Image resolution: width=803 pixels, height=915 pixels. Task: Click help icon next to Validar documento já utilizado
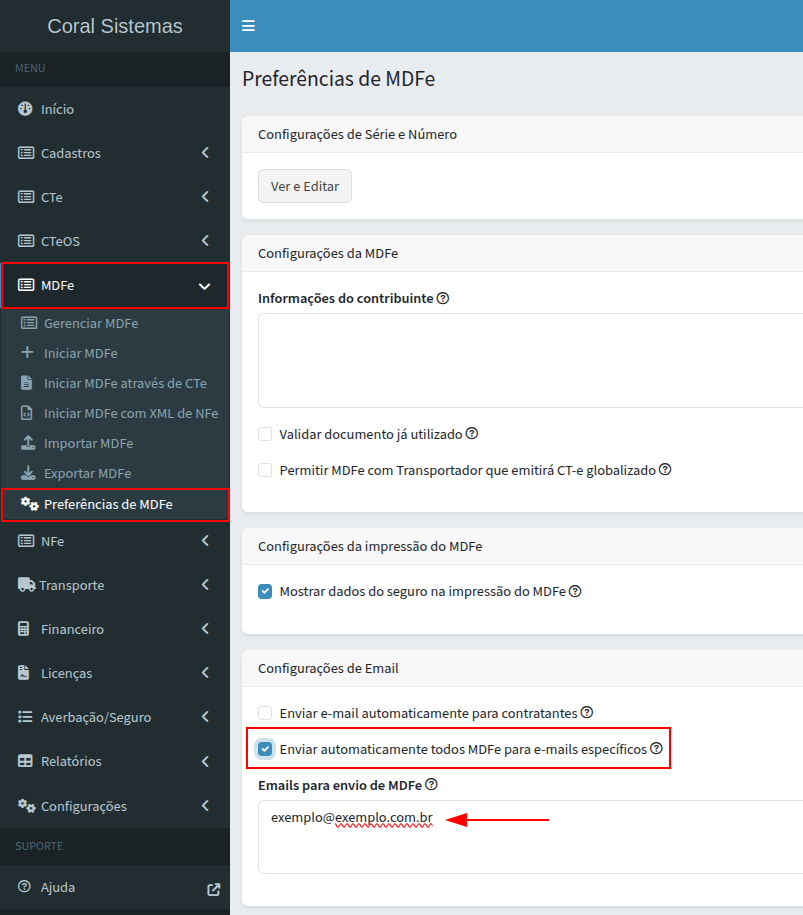472,434
